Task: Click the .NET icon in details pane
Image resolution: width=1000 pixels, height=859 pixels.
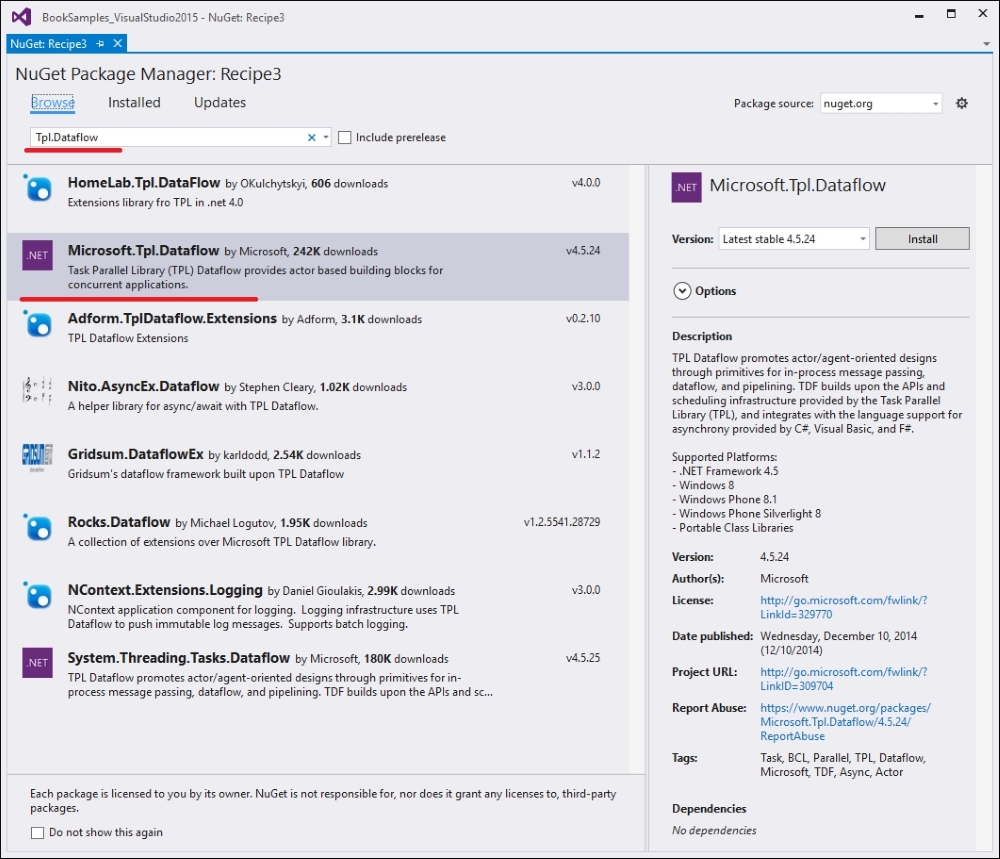Action: point(686,187)
